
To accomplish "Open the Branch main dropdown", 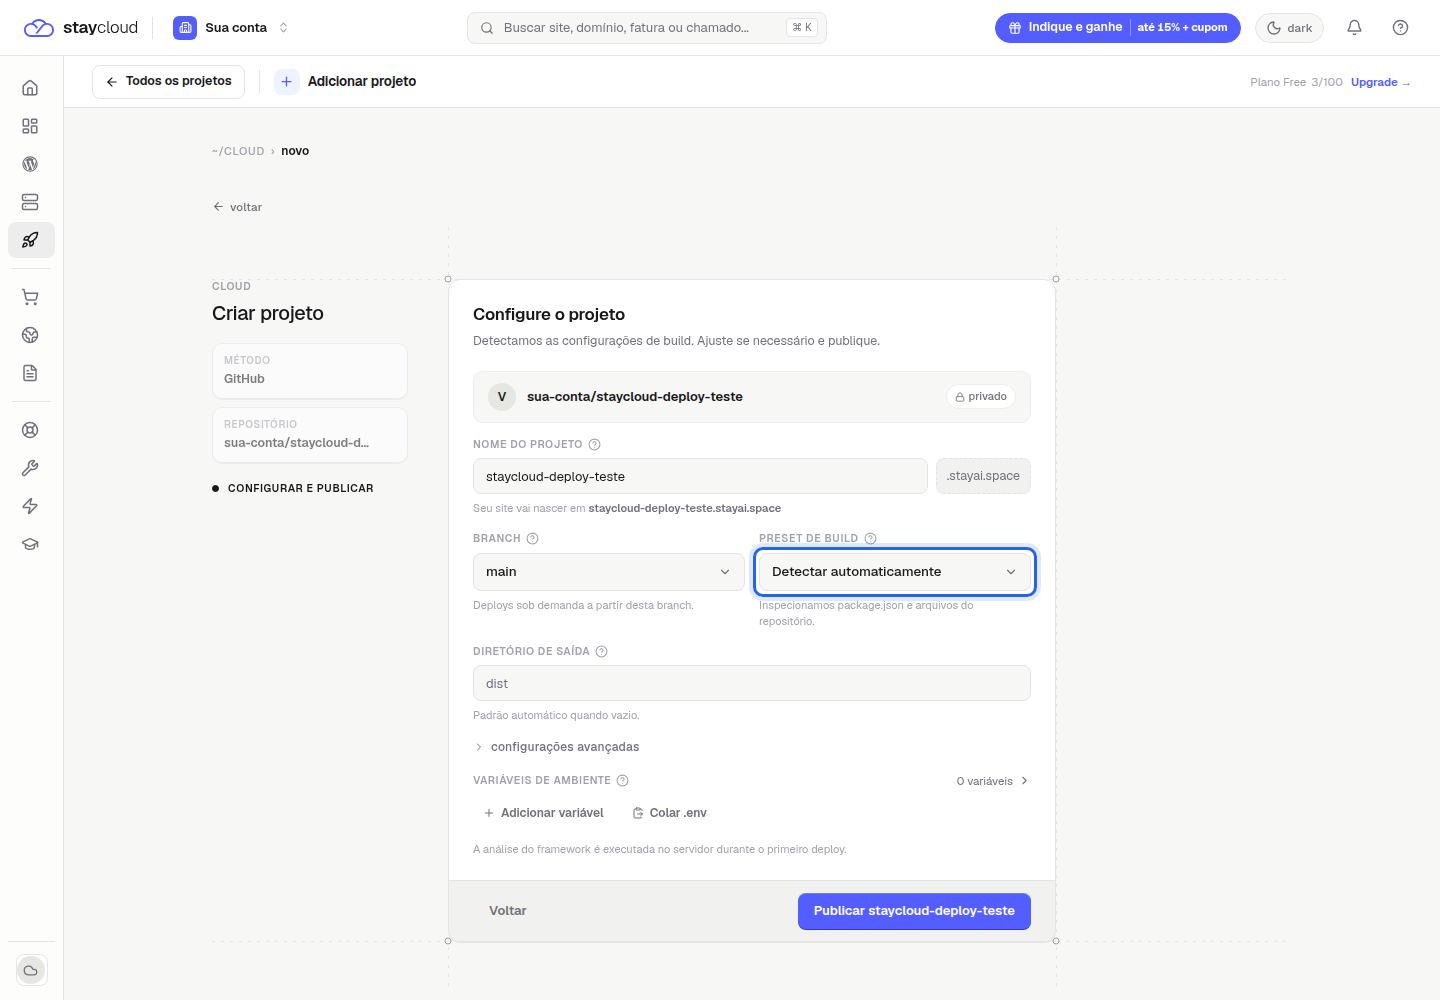I will tap(609, 572).
